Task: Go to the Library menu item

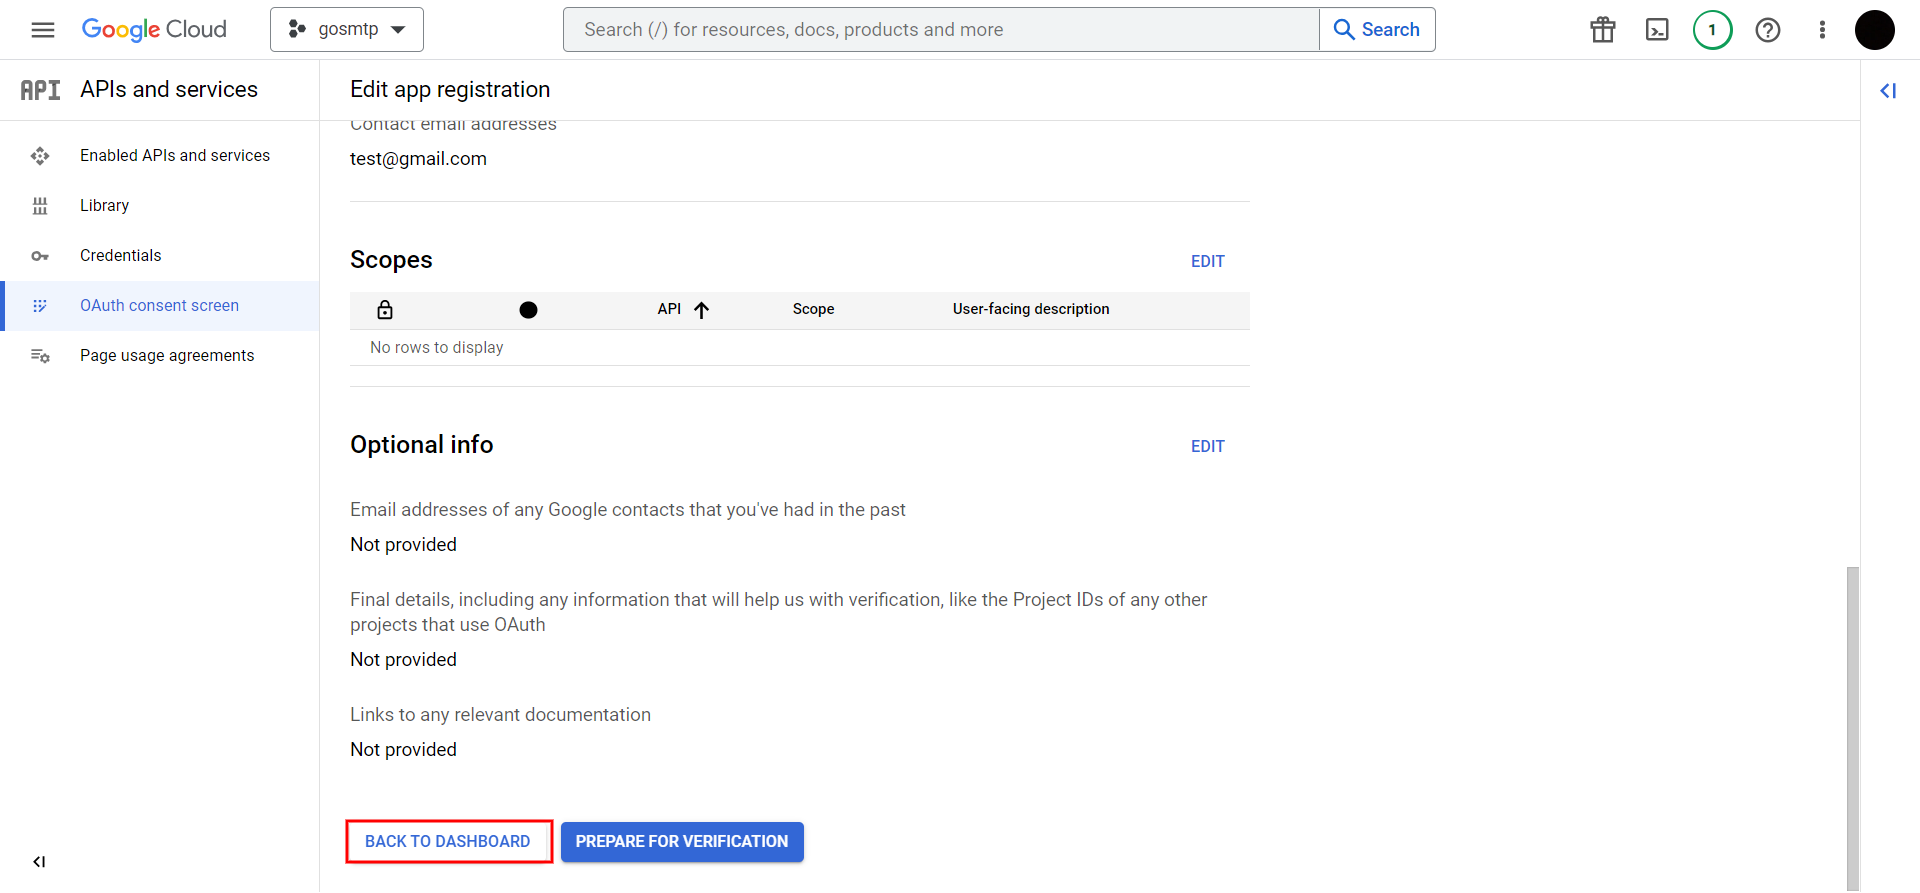Action: [x=160, y=206]
